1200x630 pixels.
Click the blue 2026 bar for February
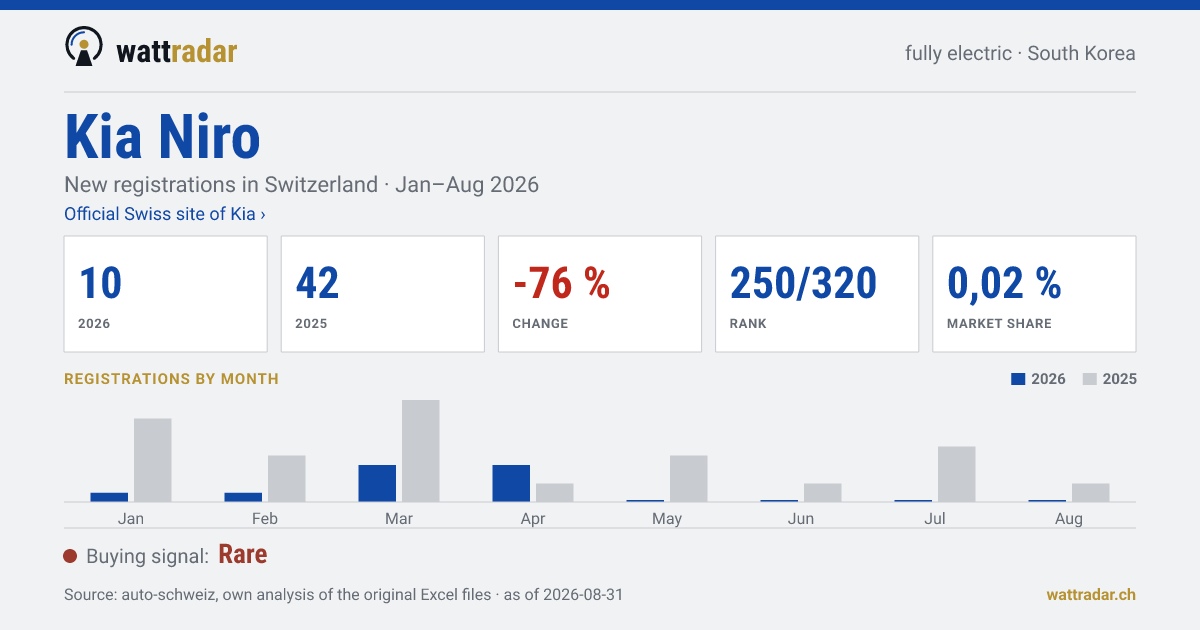tap(243, 497)
